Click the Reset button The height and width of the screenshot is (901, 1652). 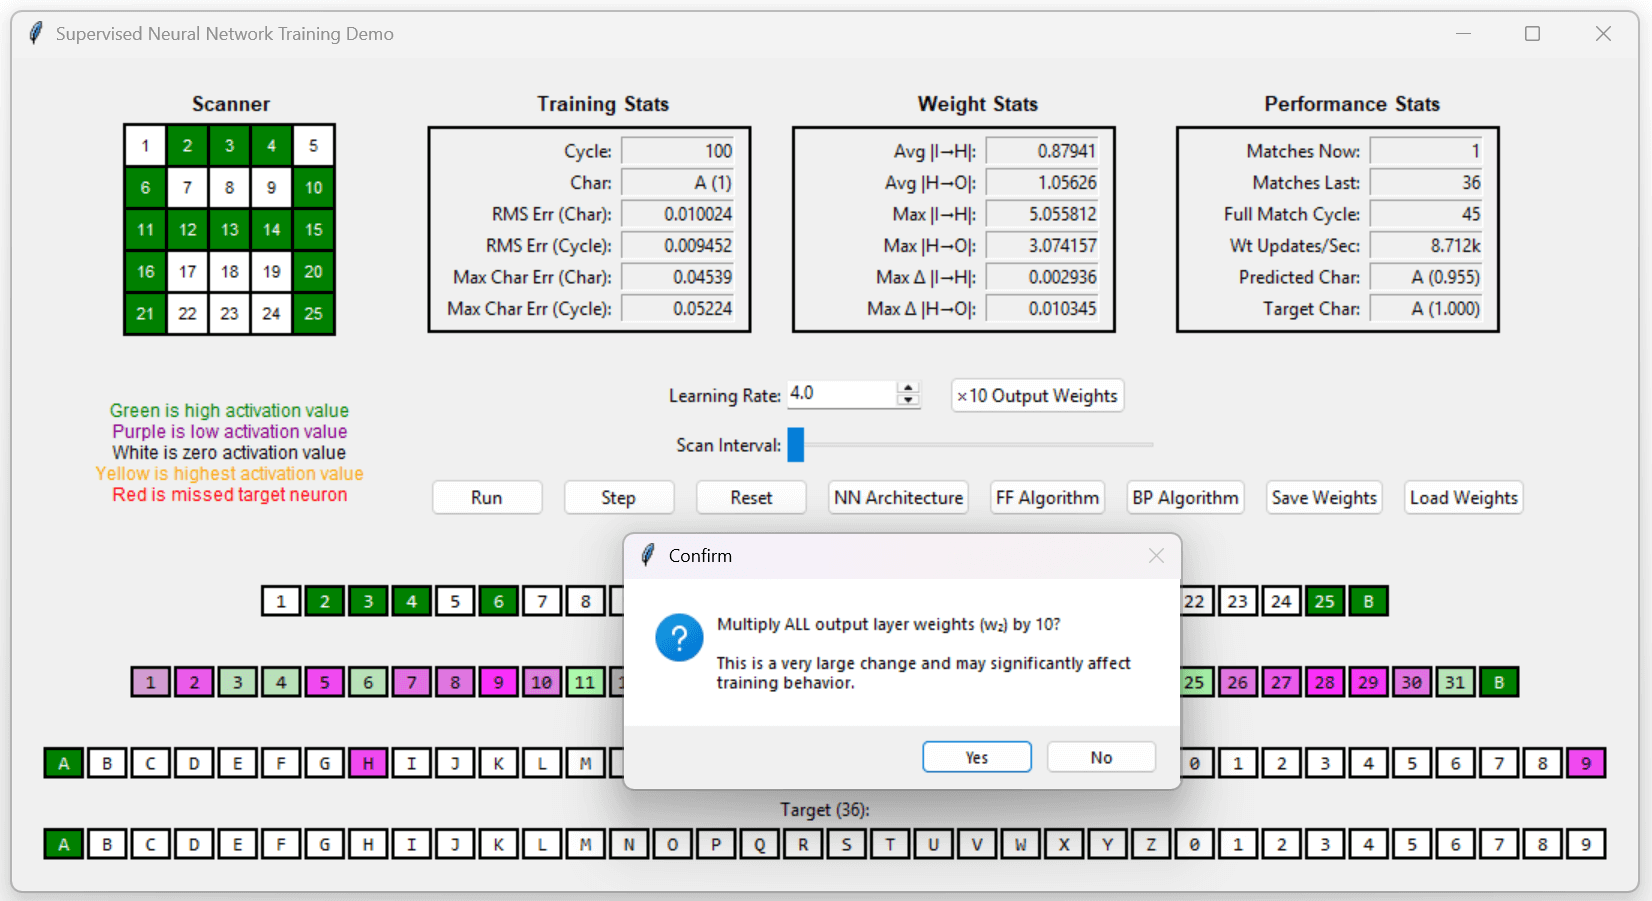click(751, 497)
